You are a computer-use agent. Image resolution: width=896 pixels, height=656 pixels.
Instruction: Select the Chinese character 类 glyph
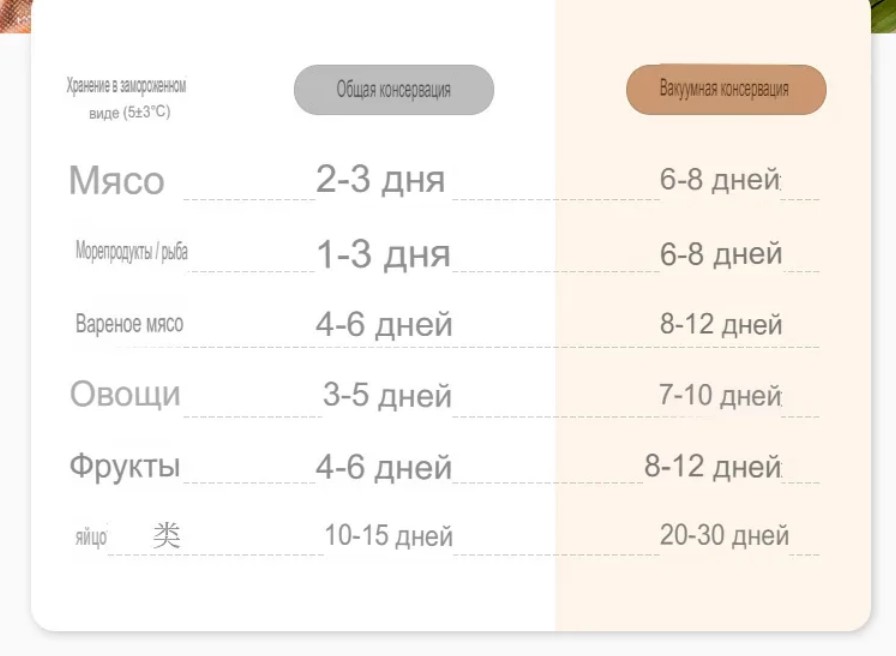(167, 535)
